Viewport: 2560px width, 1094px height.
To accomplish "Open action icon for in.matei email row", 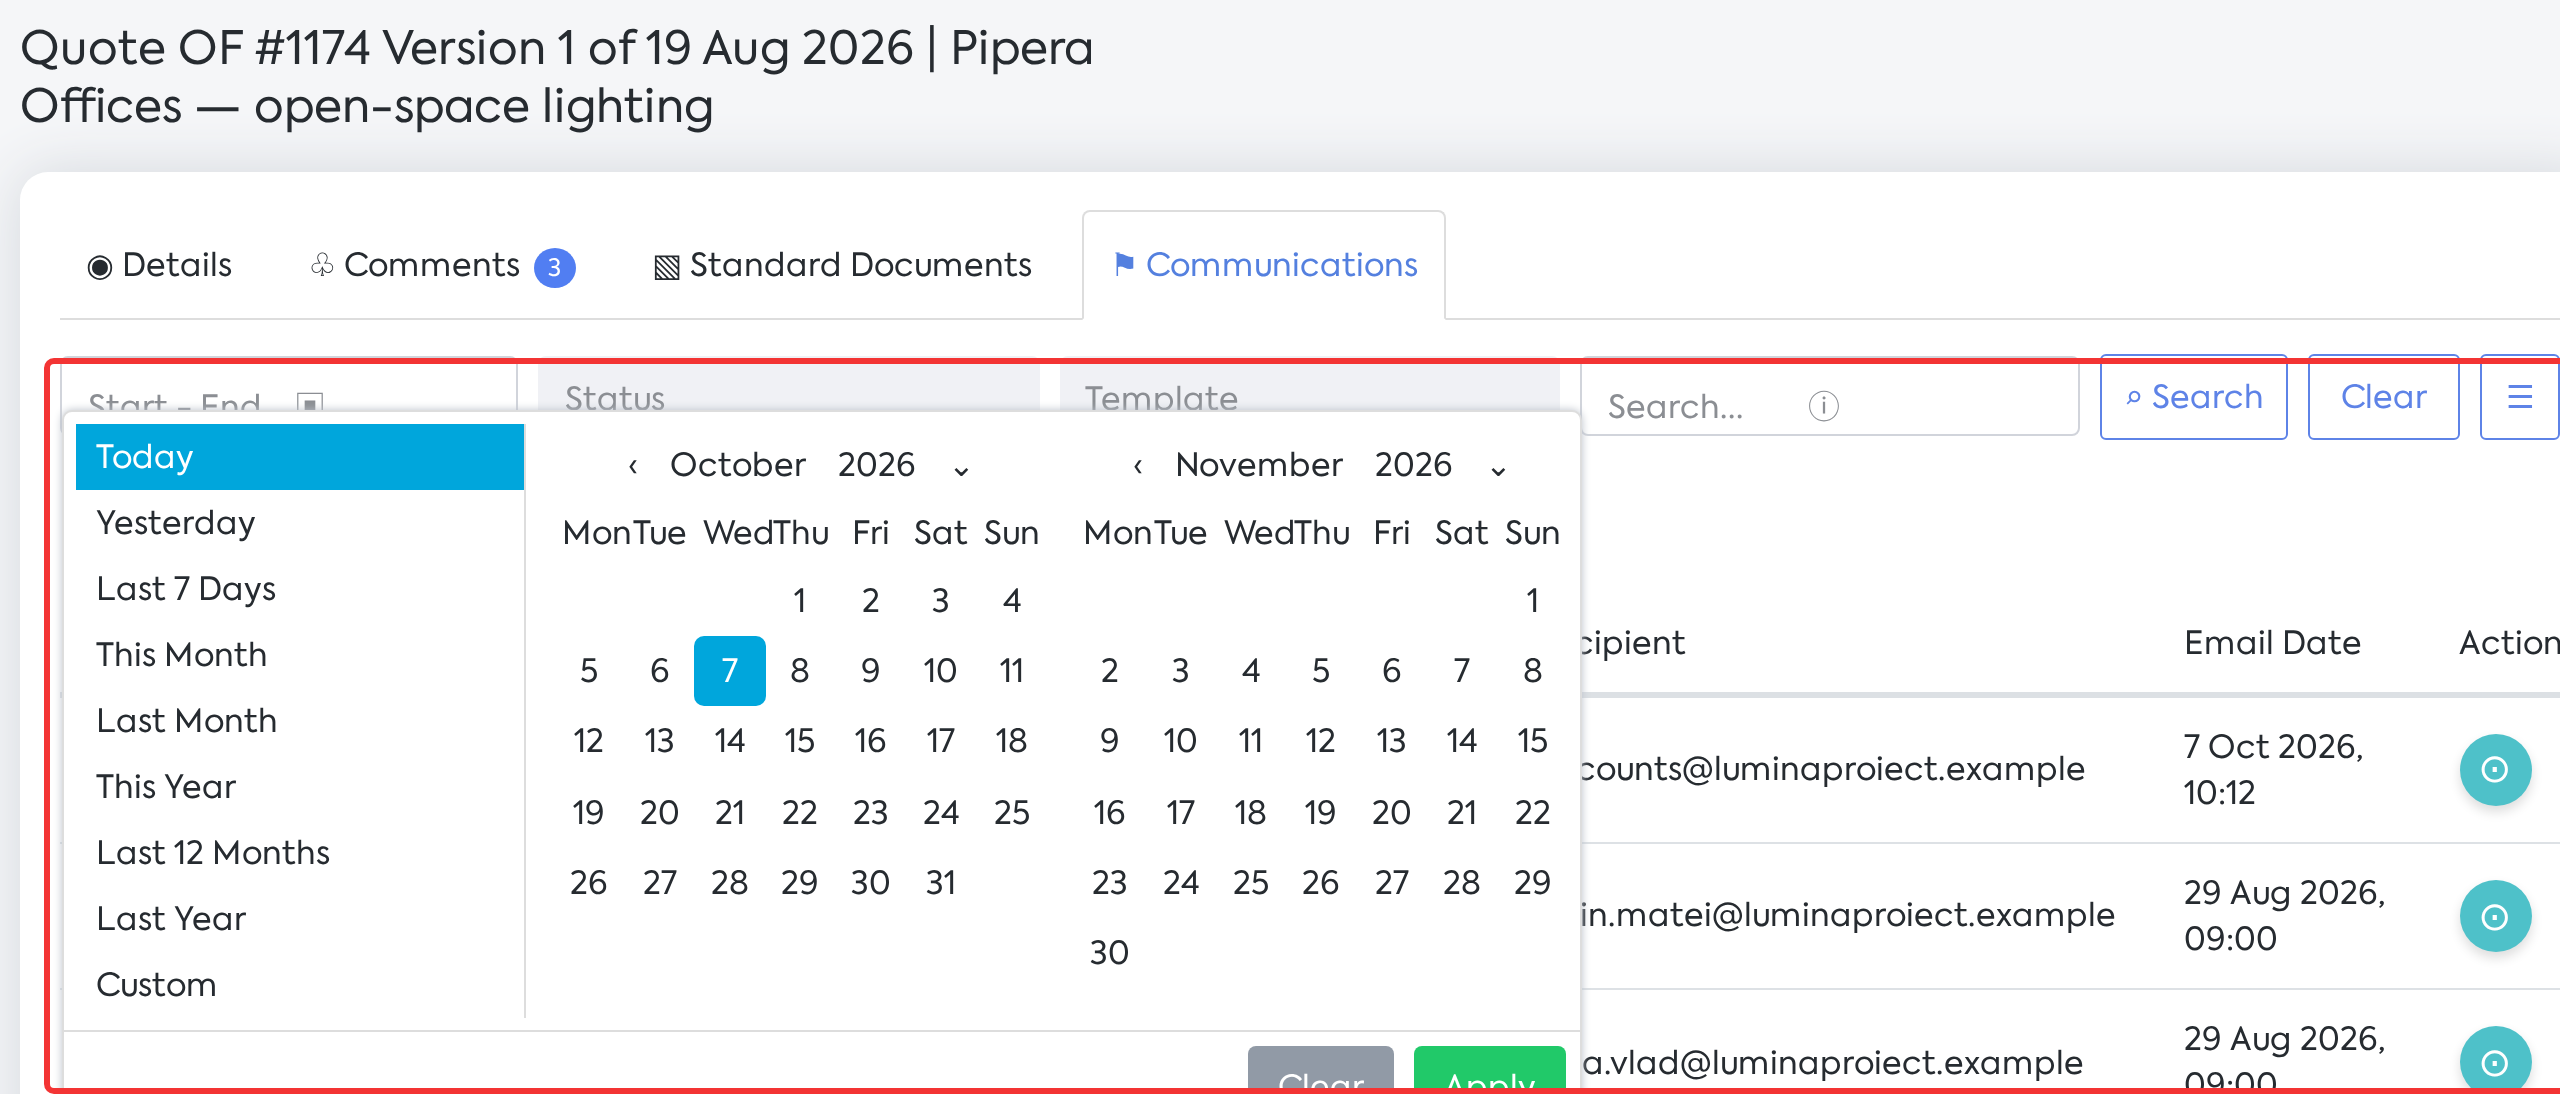I will point(2495,916).
